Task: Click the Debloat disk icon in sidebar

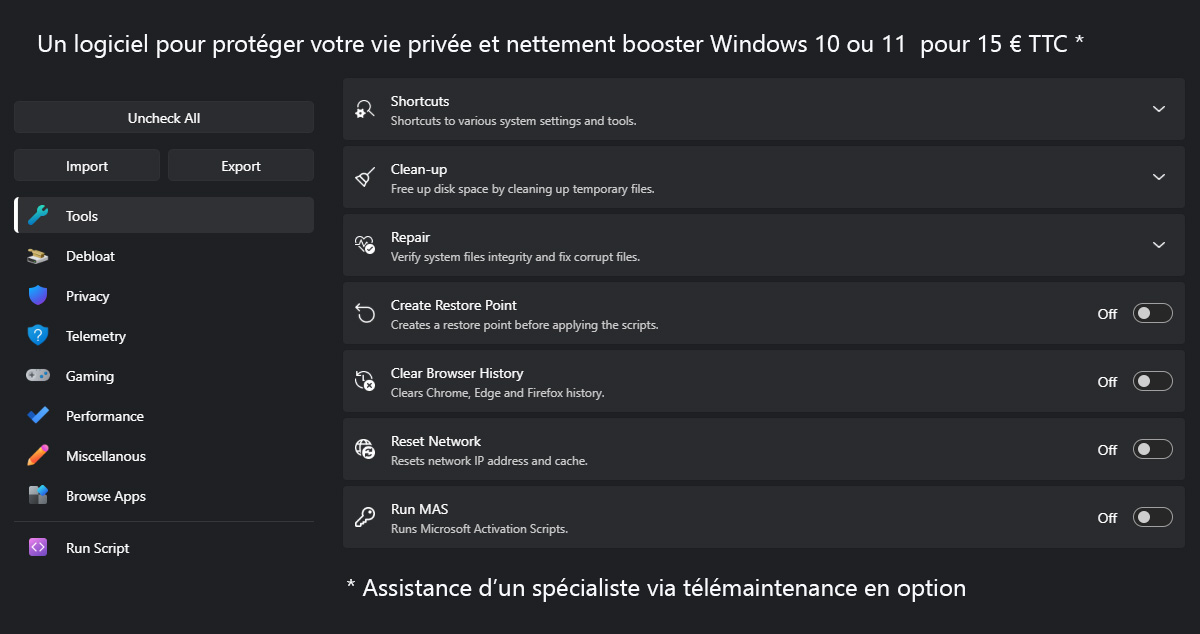Action: [38, 256]
